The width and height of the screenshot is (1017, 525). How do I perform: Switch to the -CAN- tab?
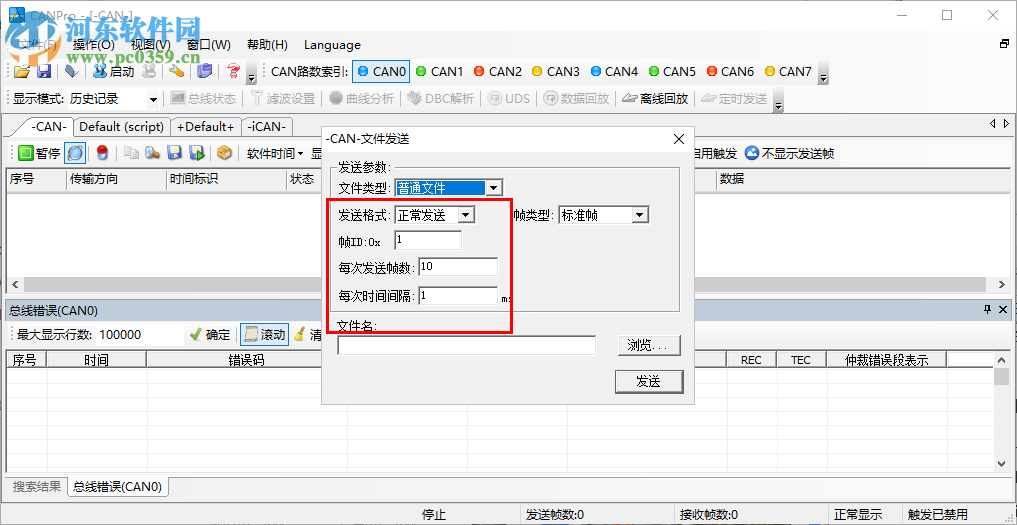(x=50, y=127)
